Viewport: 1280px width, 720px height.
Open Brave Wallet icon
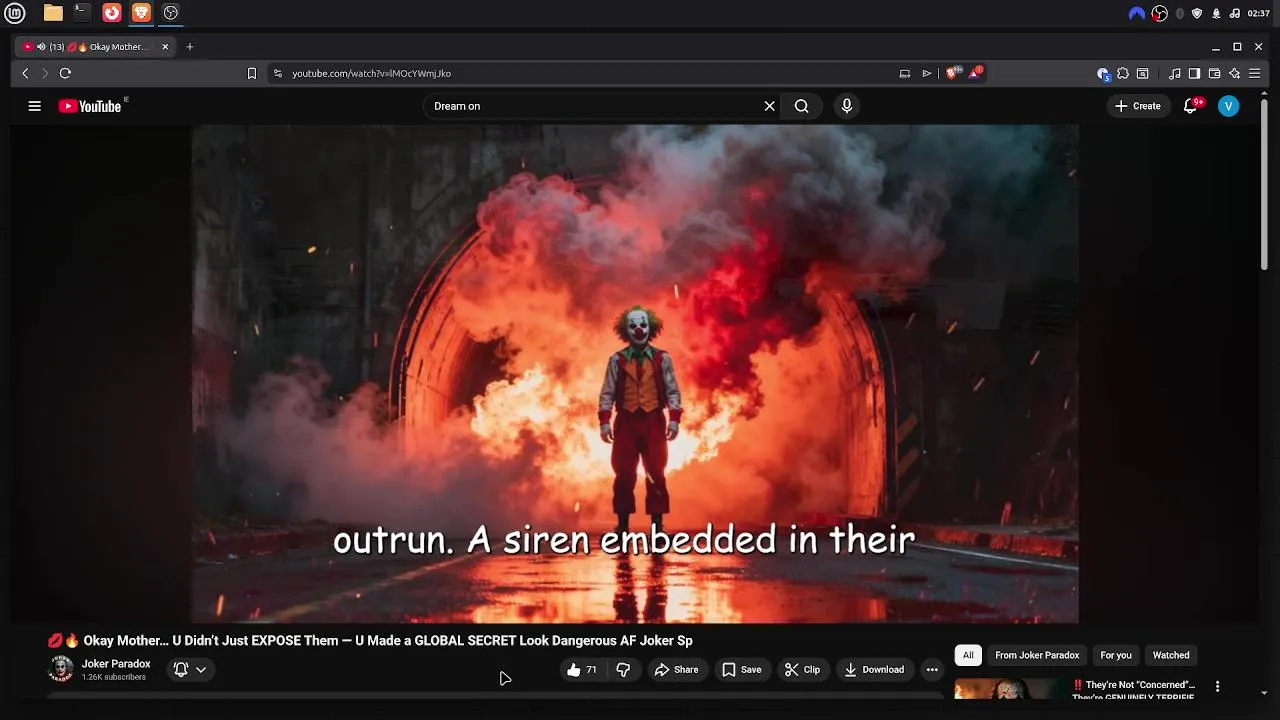1214,73
